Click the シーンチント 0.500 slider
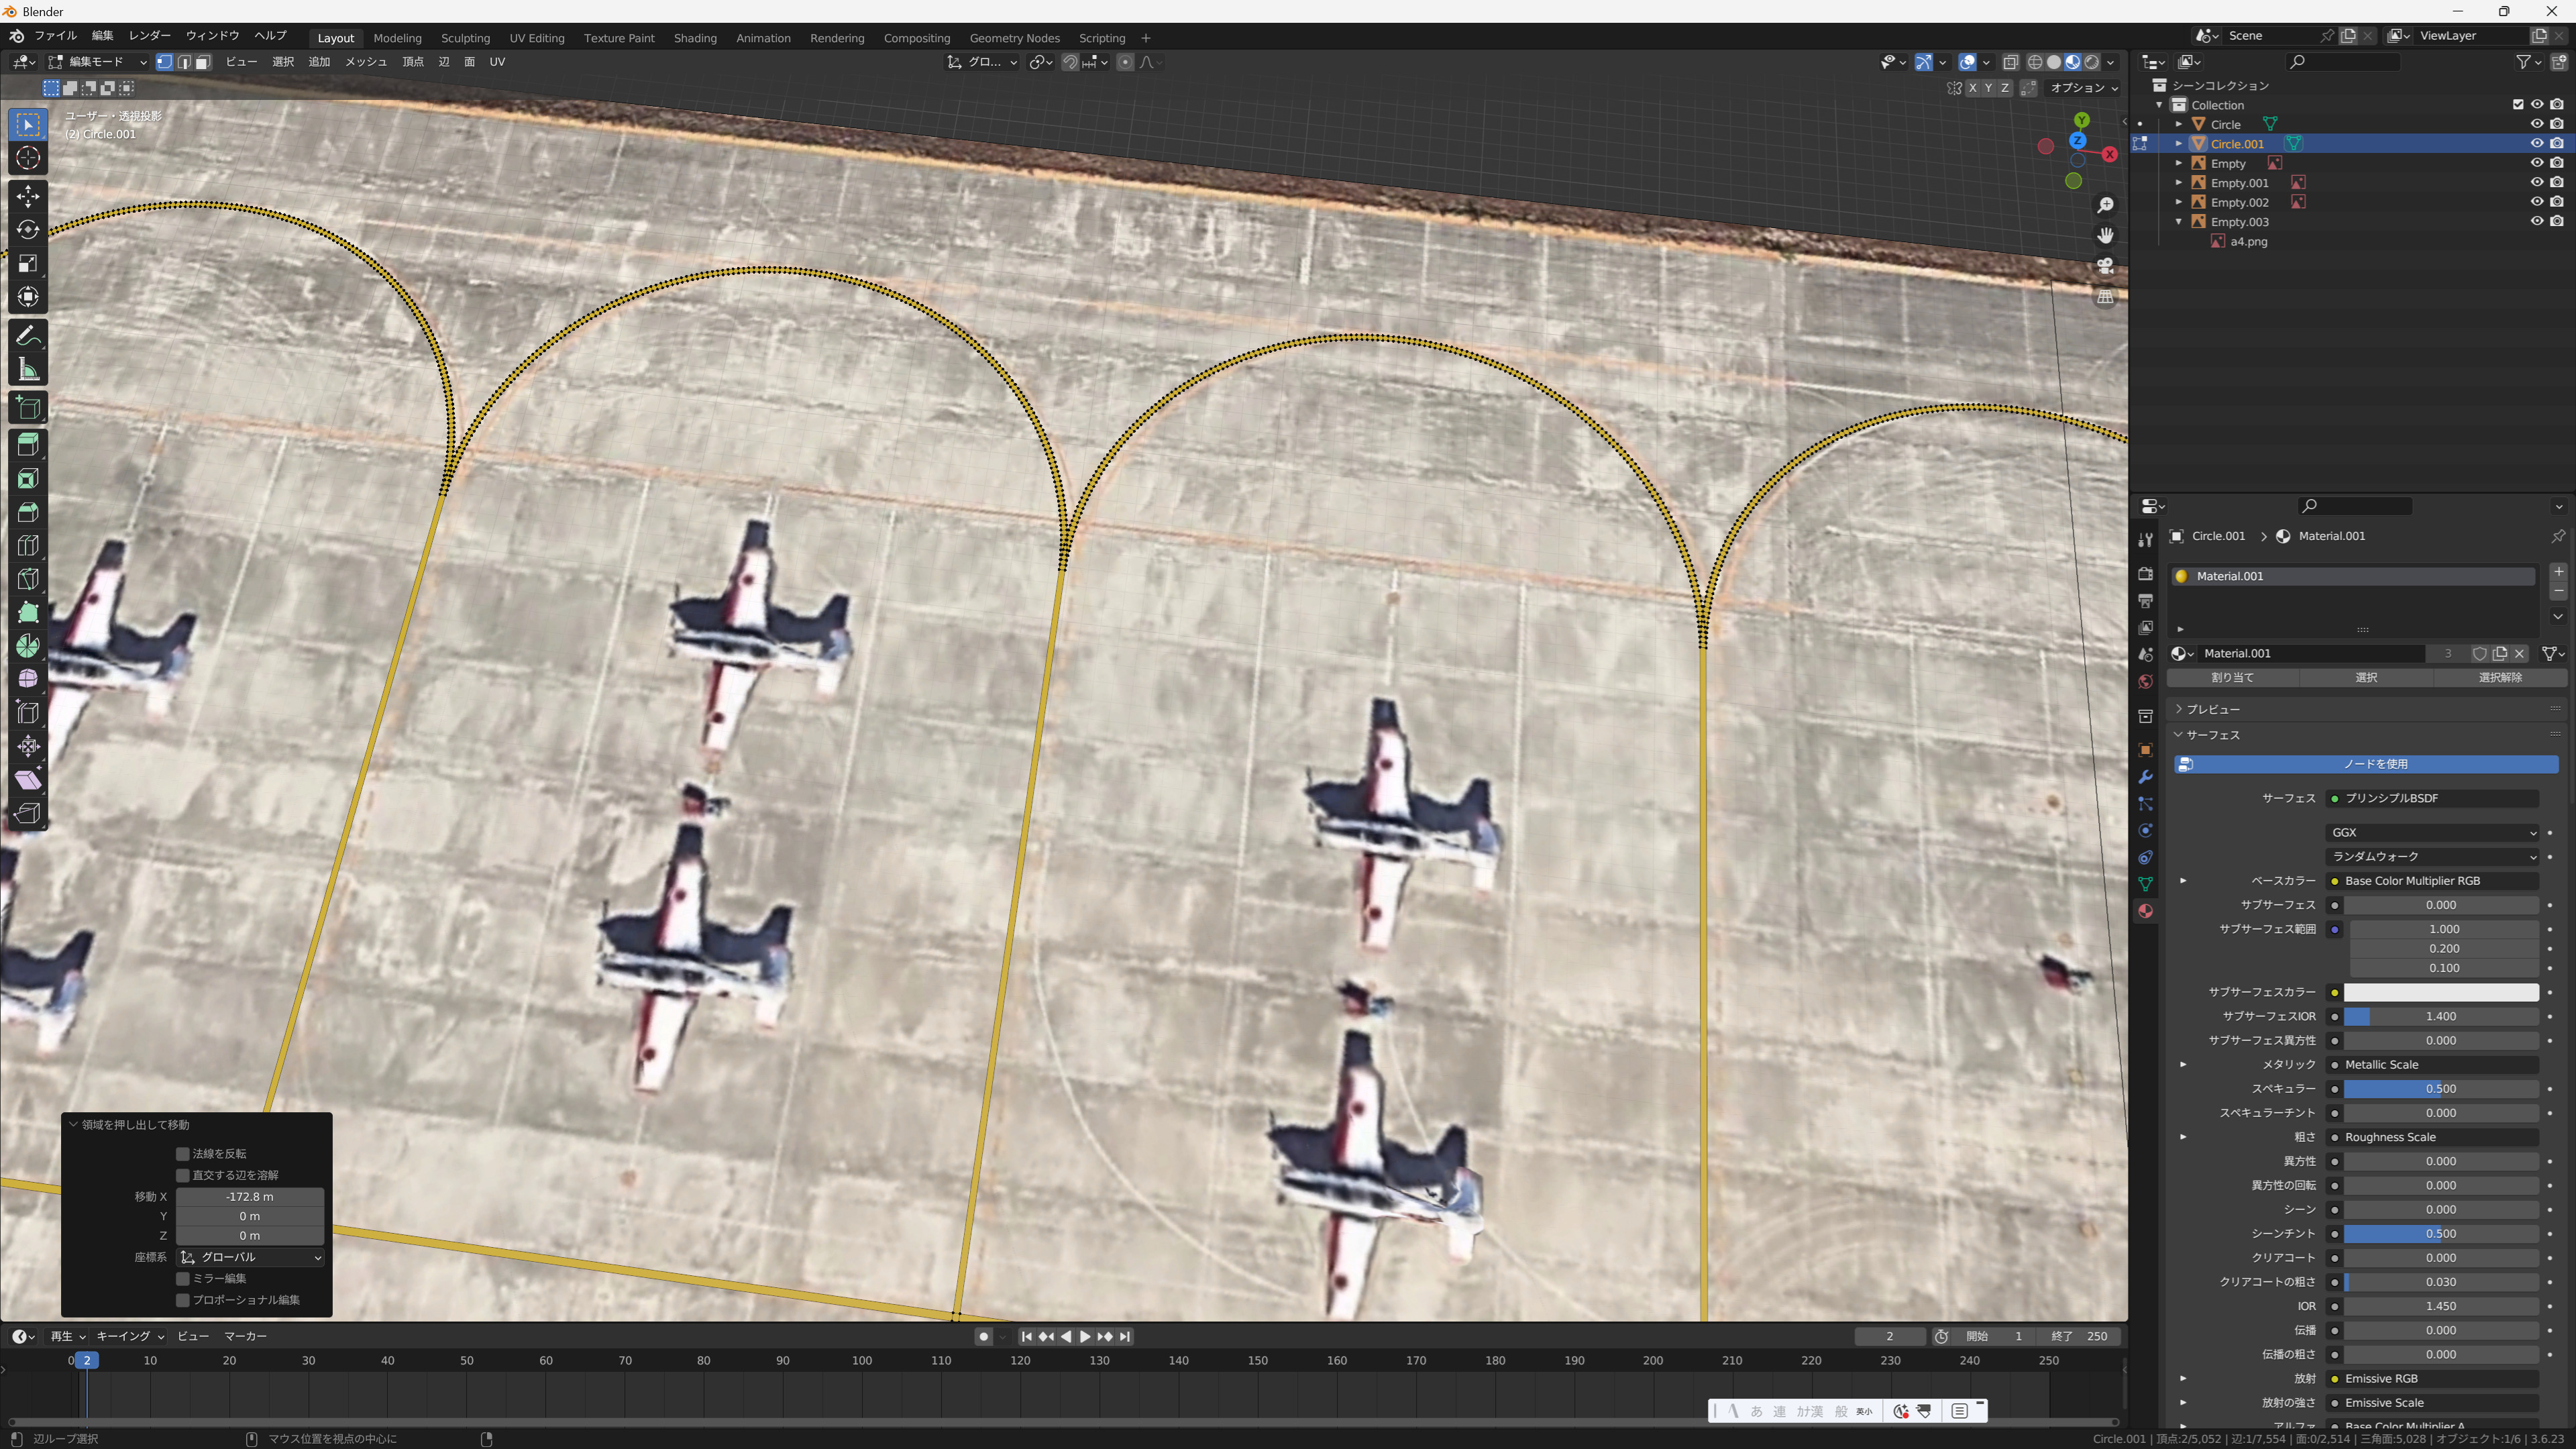 [x=2441, y=1234]
